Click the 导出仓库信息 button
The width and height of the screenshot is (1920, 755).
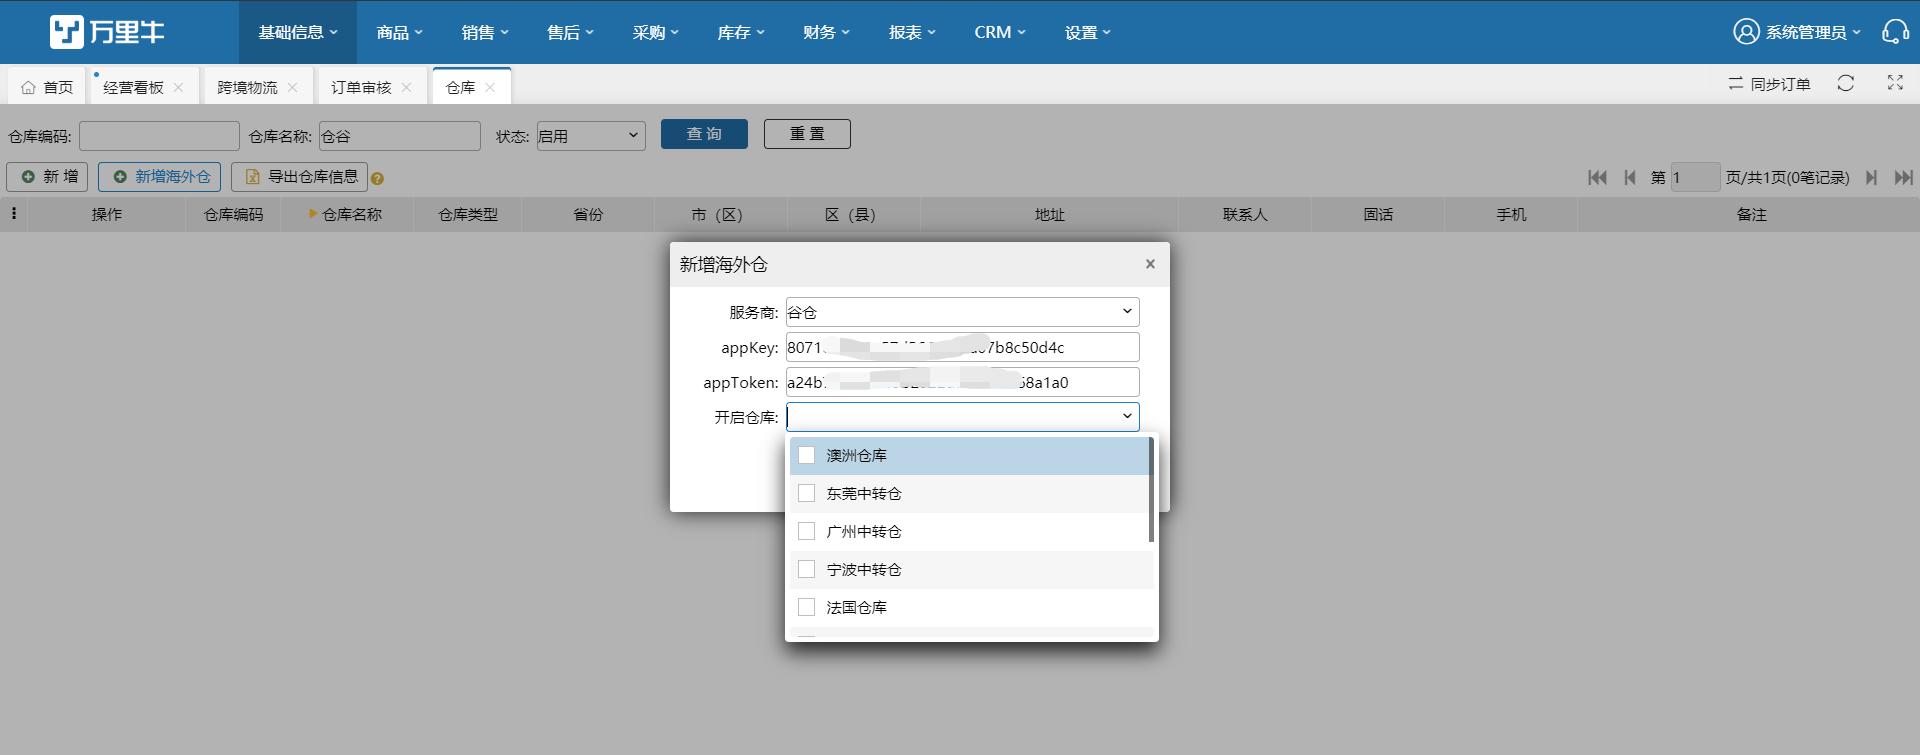tap(300, 177)
